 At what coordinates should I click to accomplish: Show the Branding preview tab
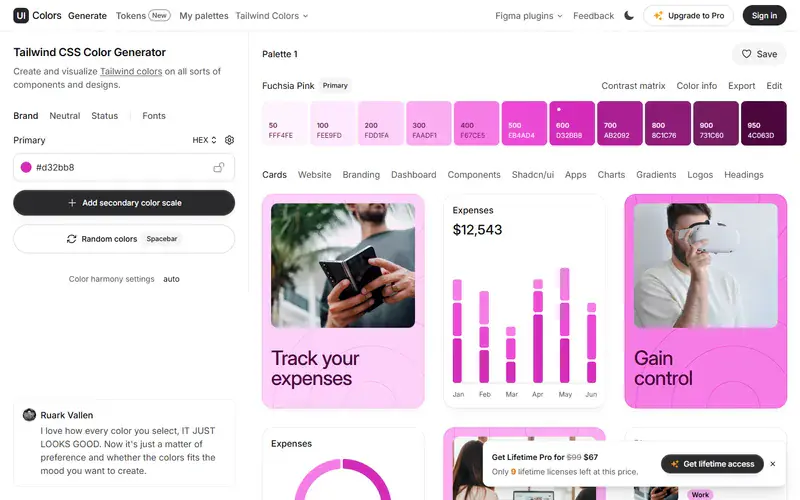361,174
